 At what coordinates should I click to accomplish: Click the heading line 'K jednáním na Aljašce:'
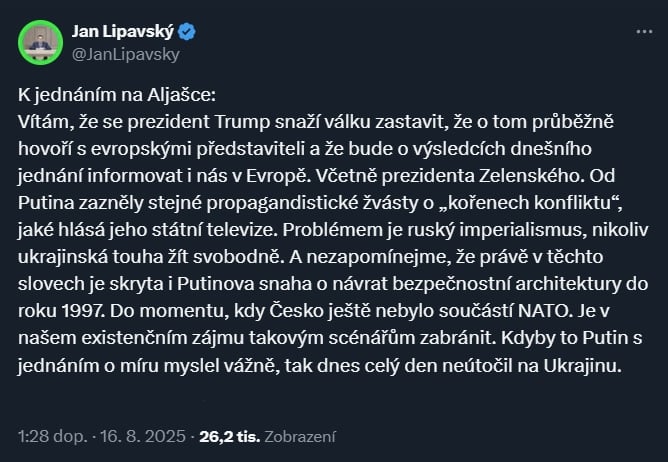click(117, 95)
